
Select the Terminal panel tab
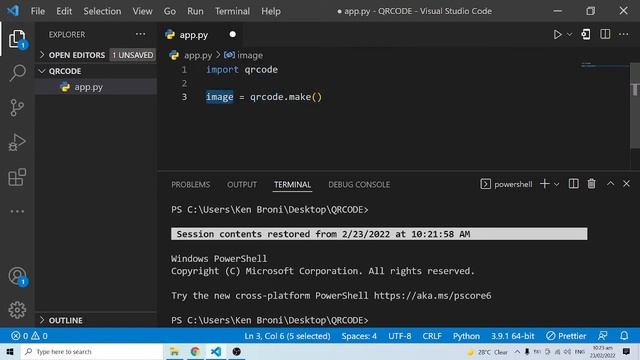[292, 184]
